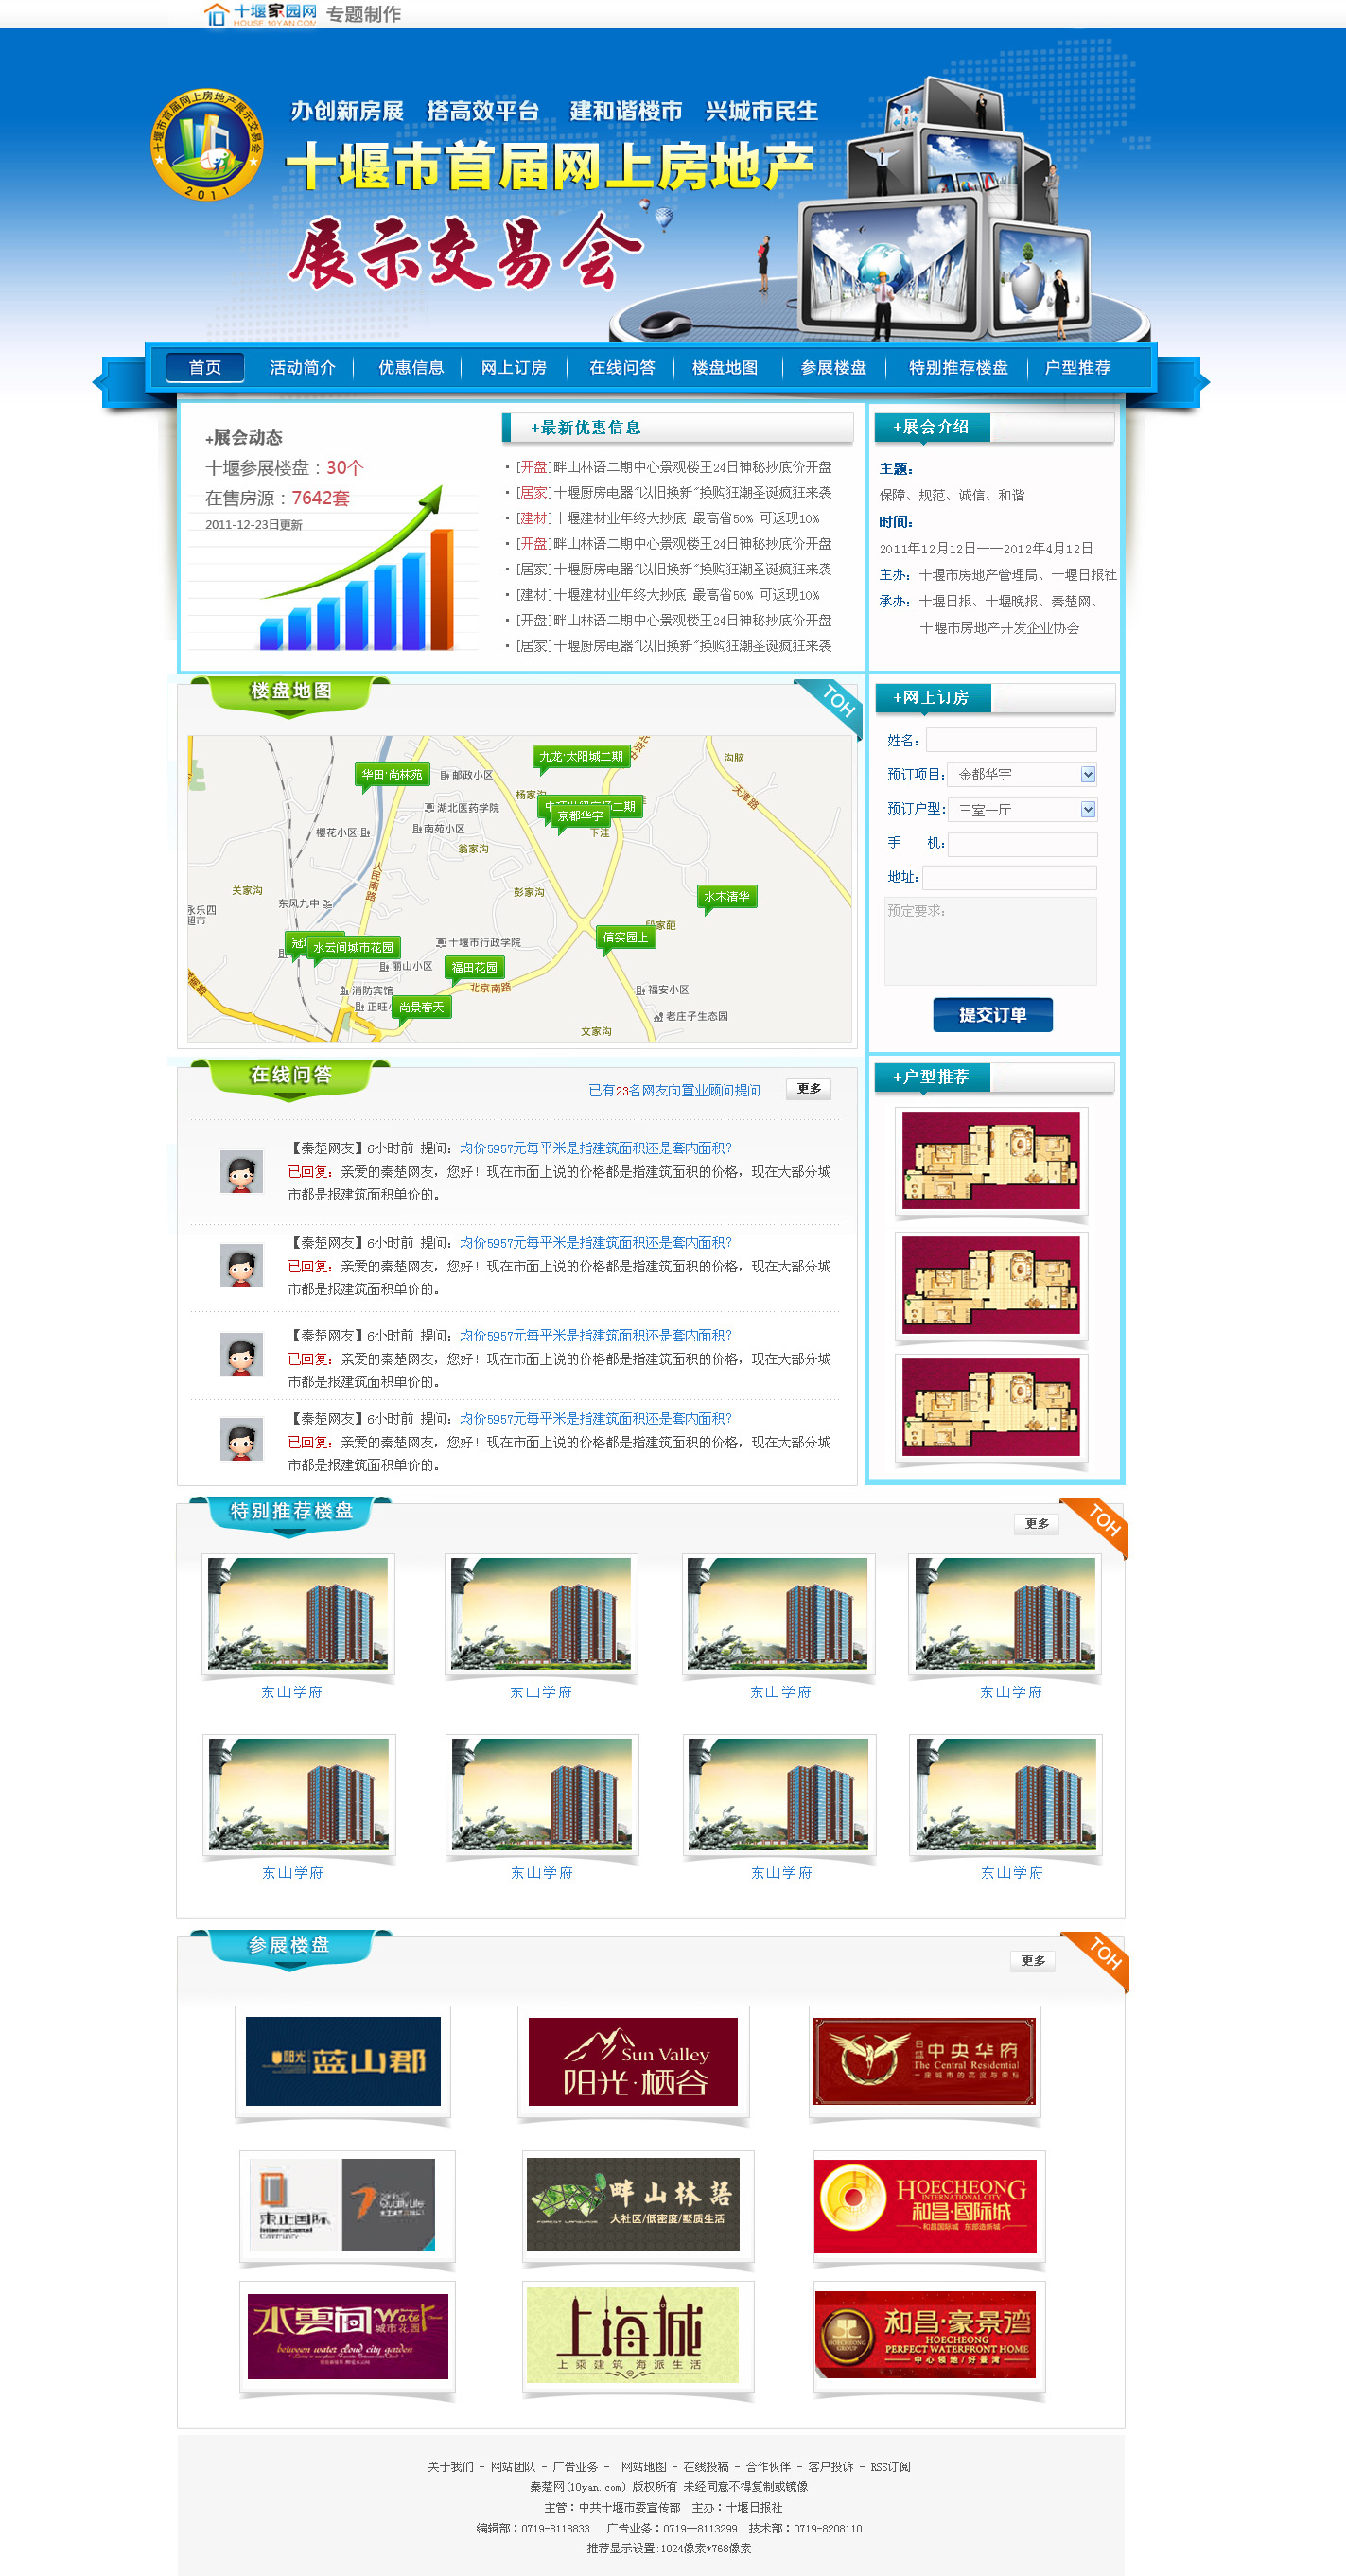Click the 尚景春天 map marker
The height and width of the screenshot is (2576, 1346).
(x=421, y=1007)
